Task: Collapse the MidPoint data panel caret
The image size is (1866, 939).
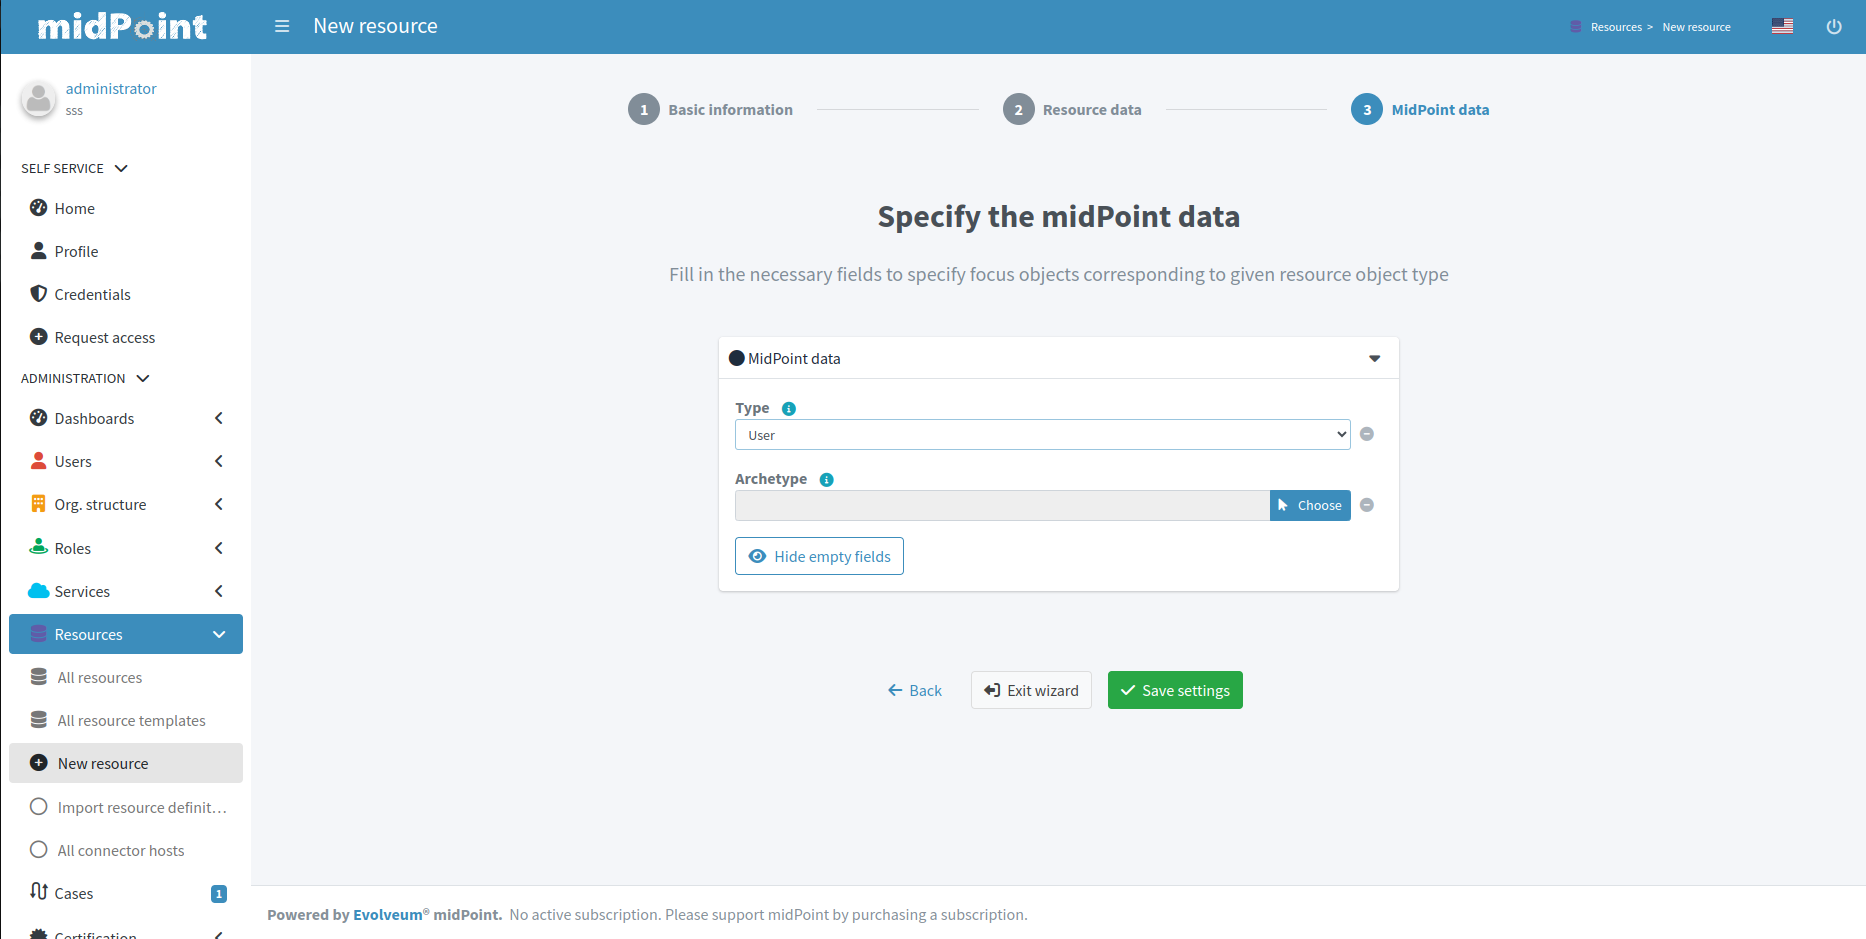Action: [x=1374, y=358]
